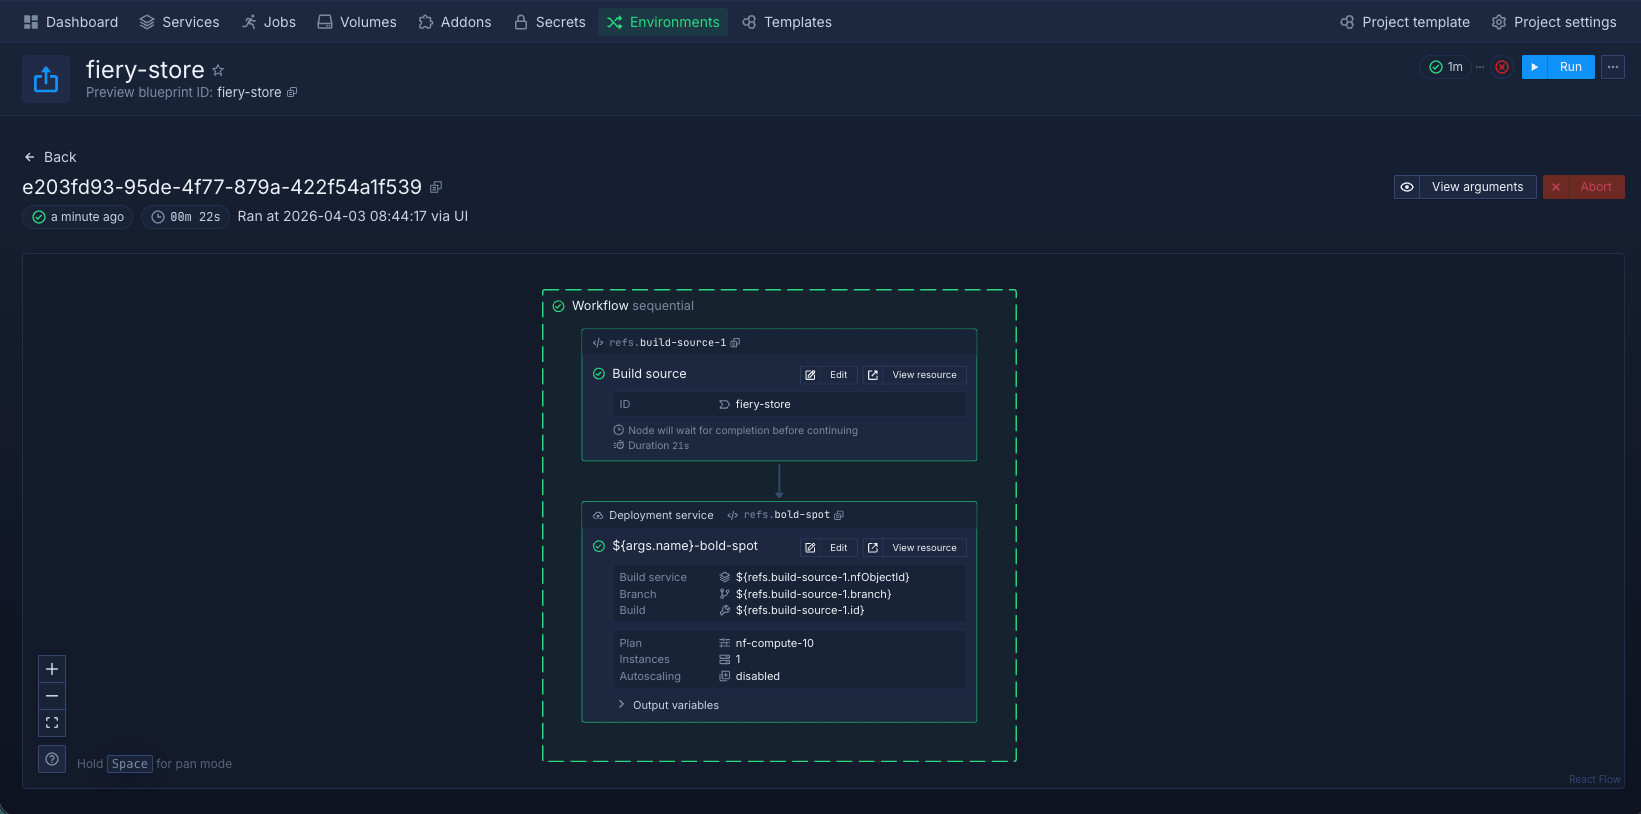This screenshot has height=814, width=1641.
Task: Go to Project settings
Action: (1553, 22)
